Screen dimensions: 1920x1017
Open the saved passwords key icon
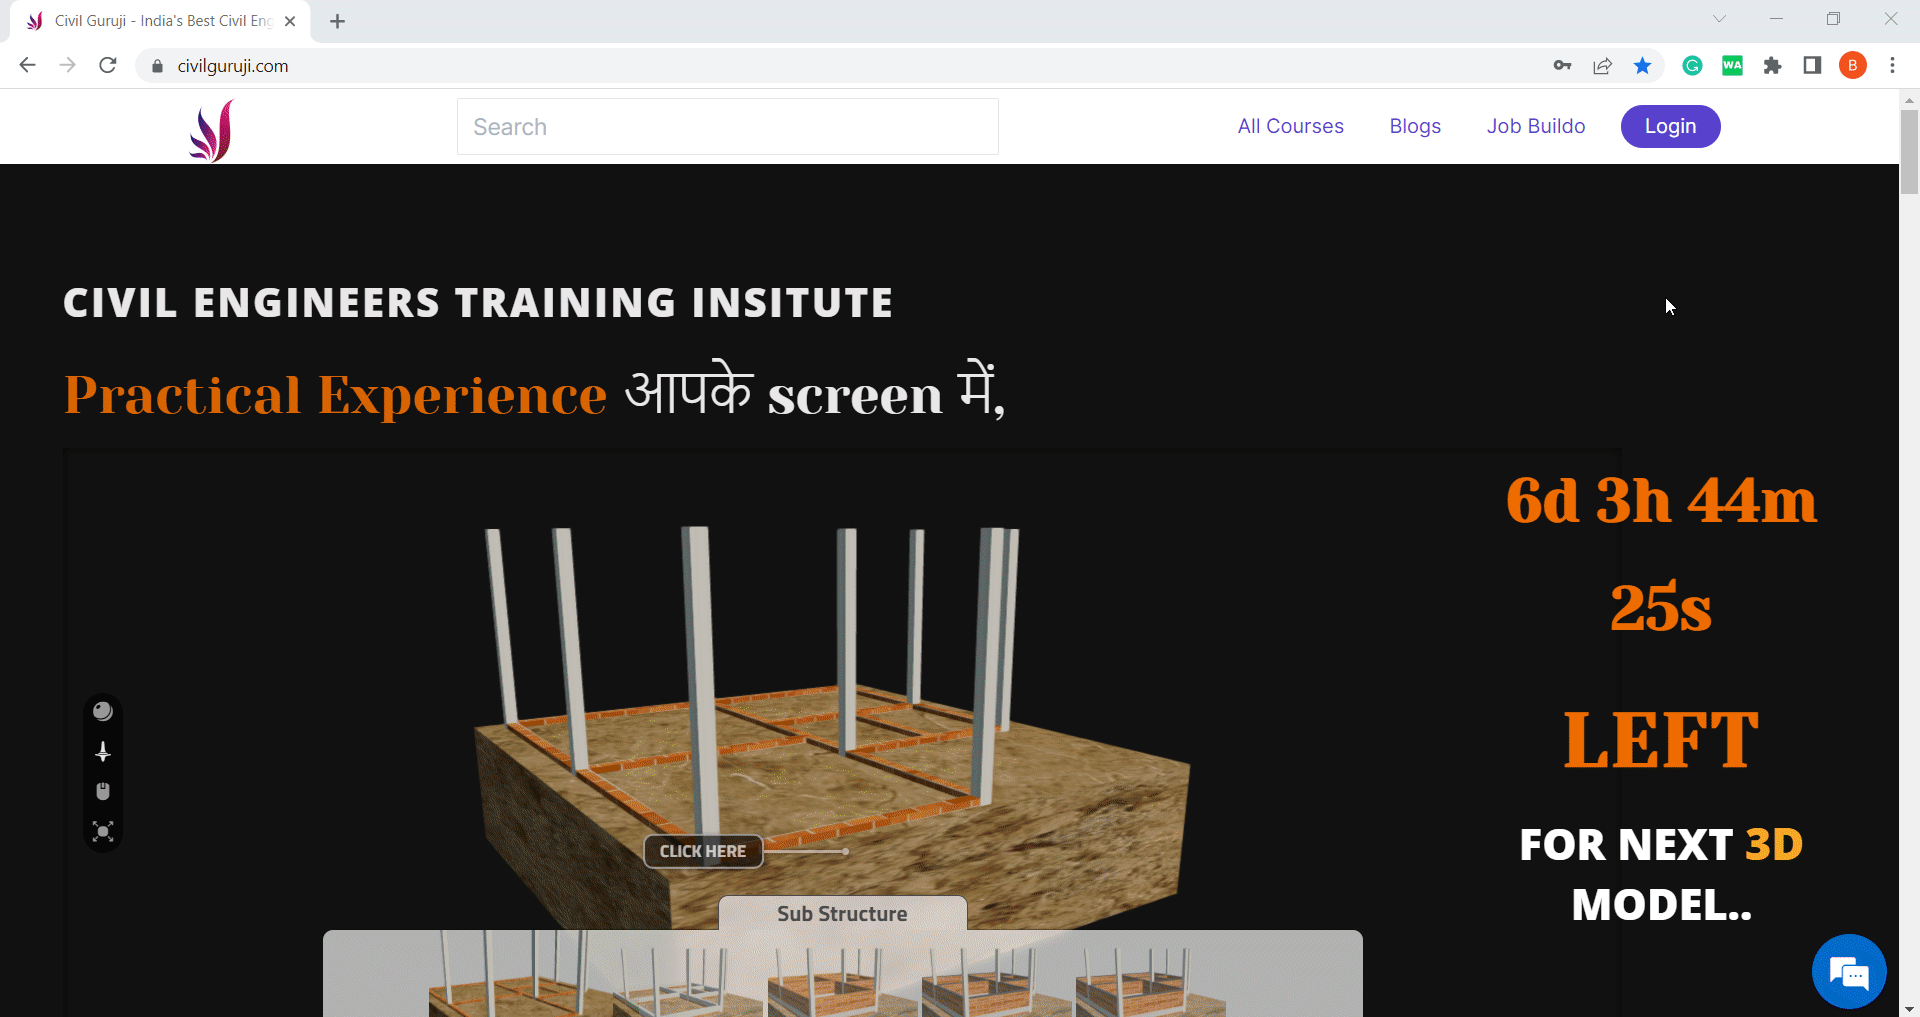[1562, 66]
